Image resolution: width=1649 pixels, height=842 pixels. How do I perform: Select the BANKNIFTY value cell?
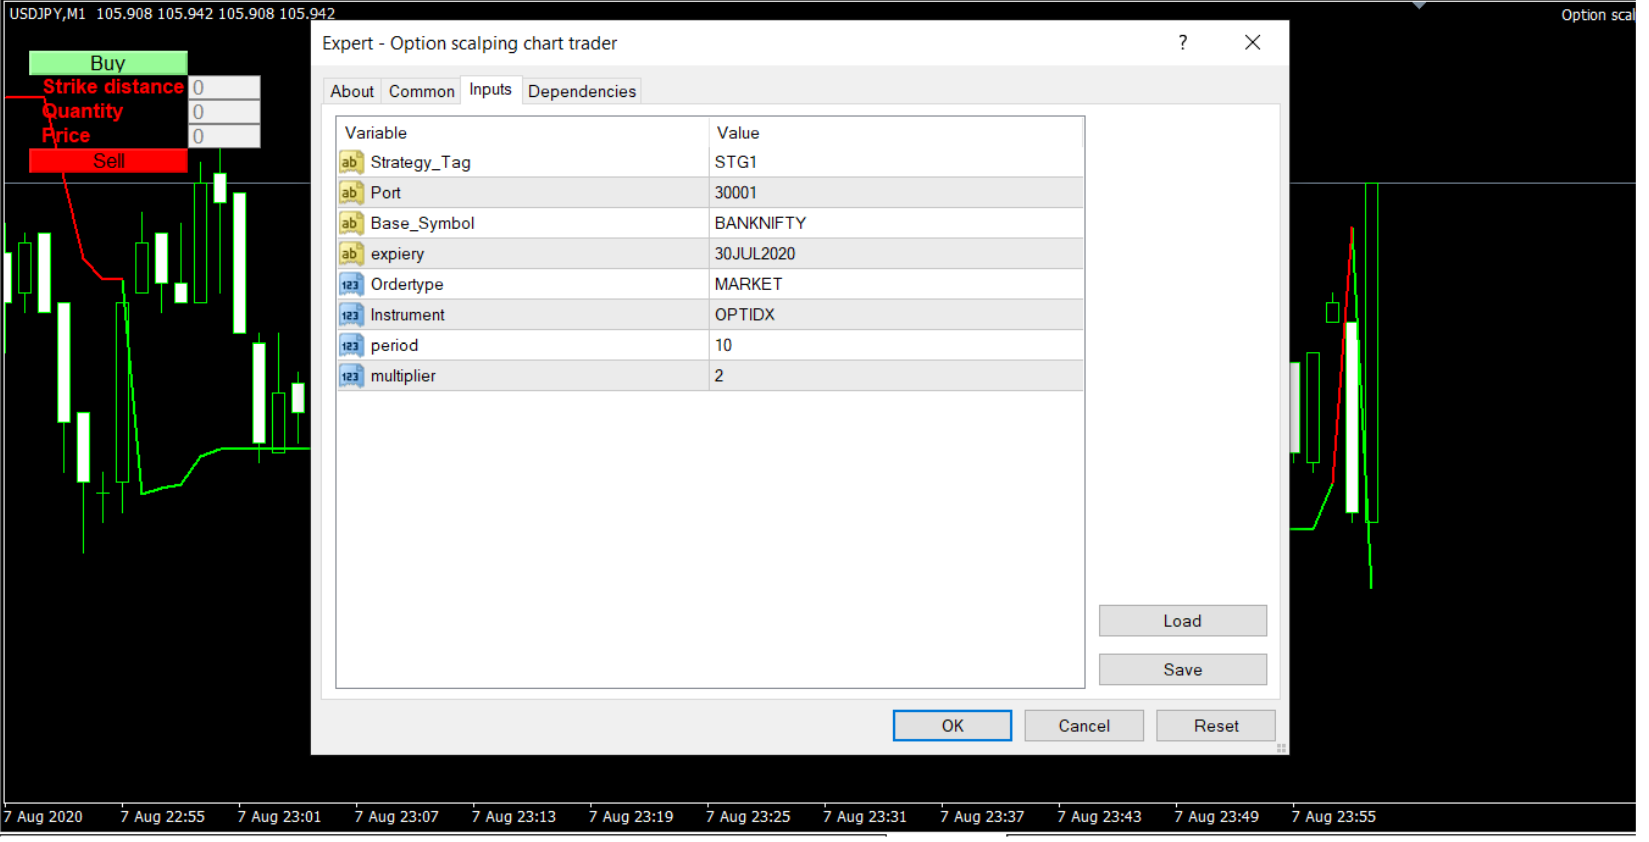896,223
